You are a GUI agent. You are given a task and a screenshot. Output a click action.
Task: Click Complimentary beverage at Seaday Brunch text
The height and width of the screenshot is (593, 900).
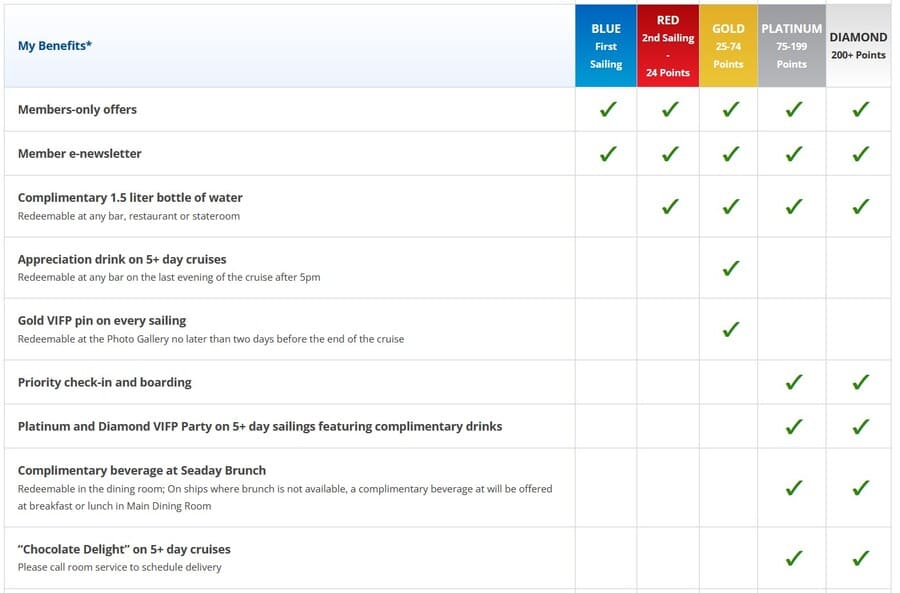coord(142,470)
